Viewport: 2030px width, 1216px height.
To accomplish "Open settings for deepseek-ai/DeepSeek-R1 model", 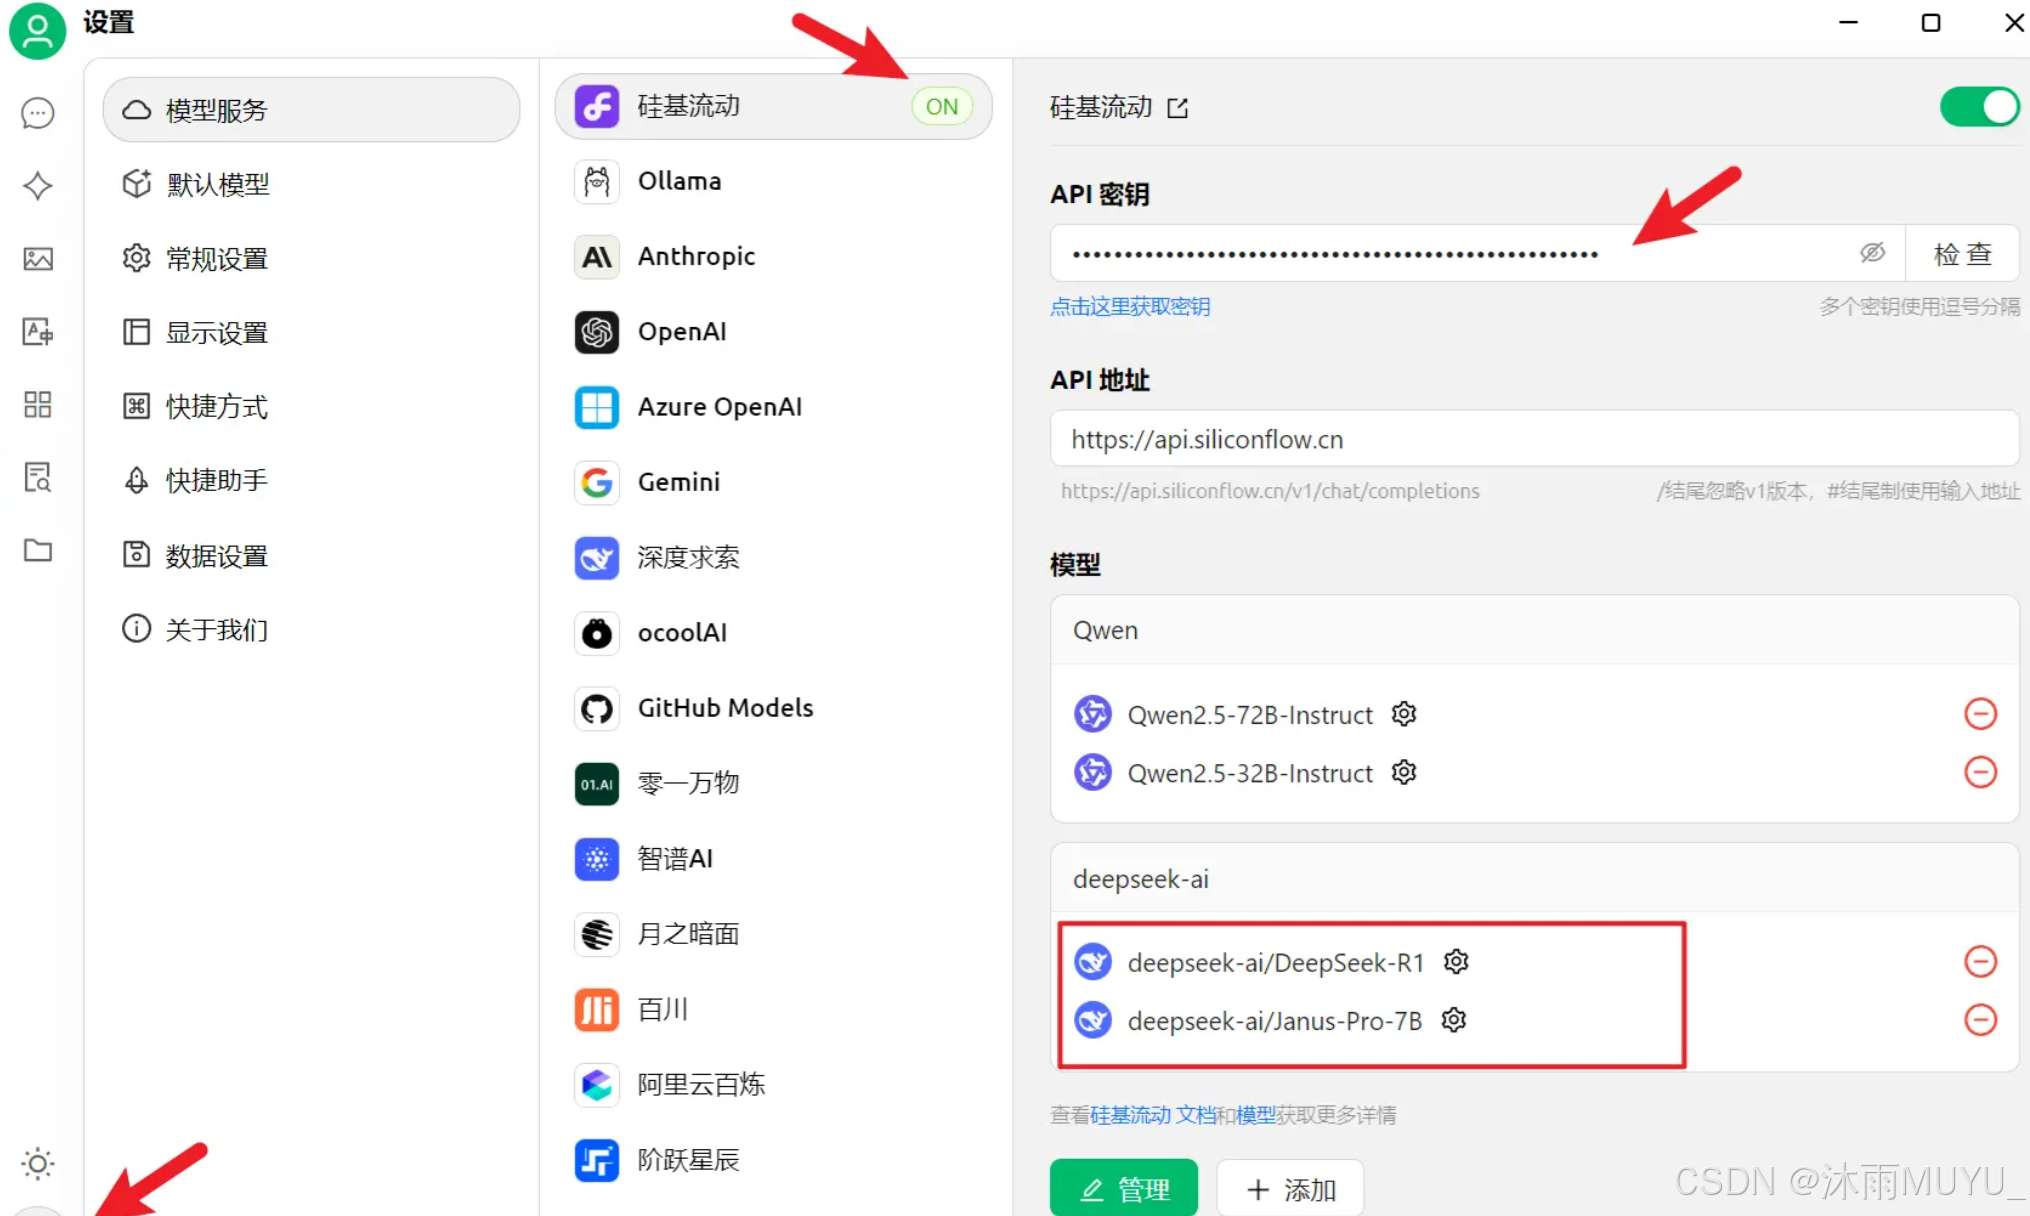I will 1456,962.
